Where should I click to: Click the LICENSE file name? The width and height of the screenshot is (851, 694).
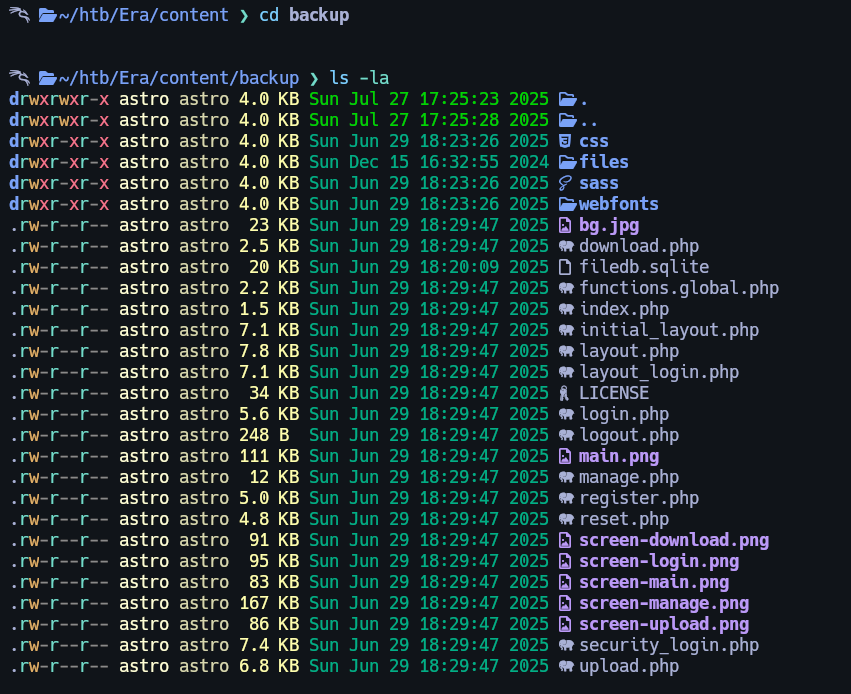pyautogui.click(x=614, y=393)
